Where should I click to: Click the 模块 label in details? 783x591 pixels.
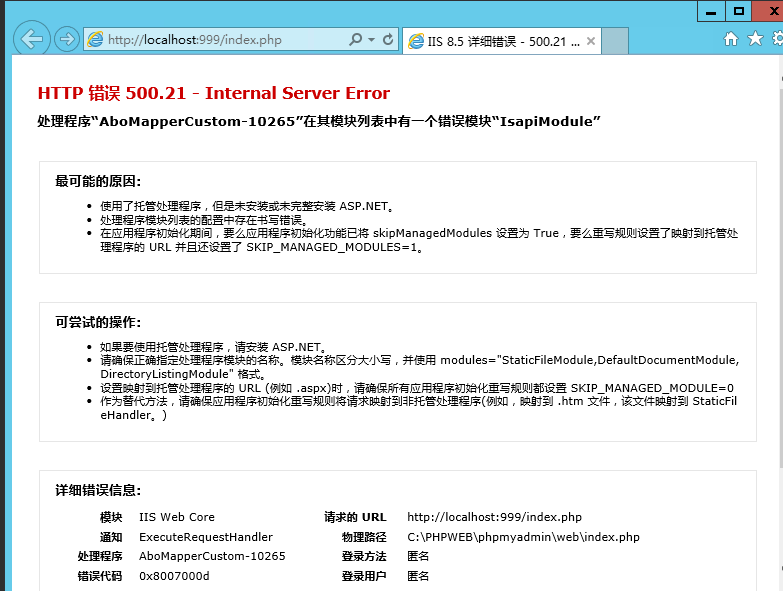111,517
